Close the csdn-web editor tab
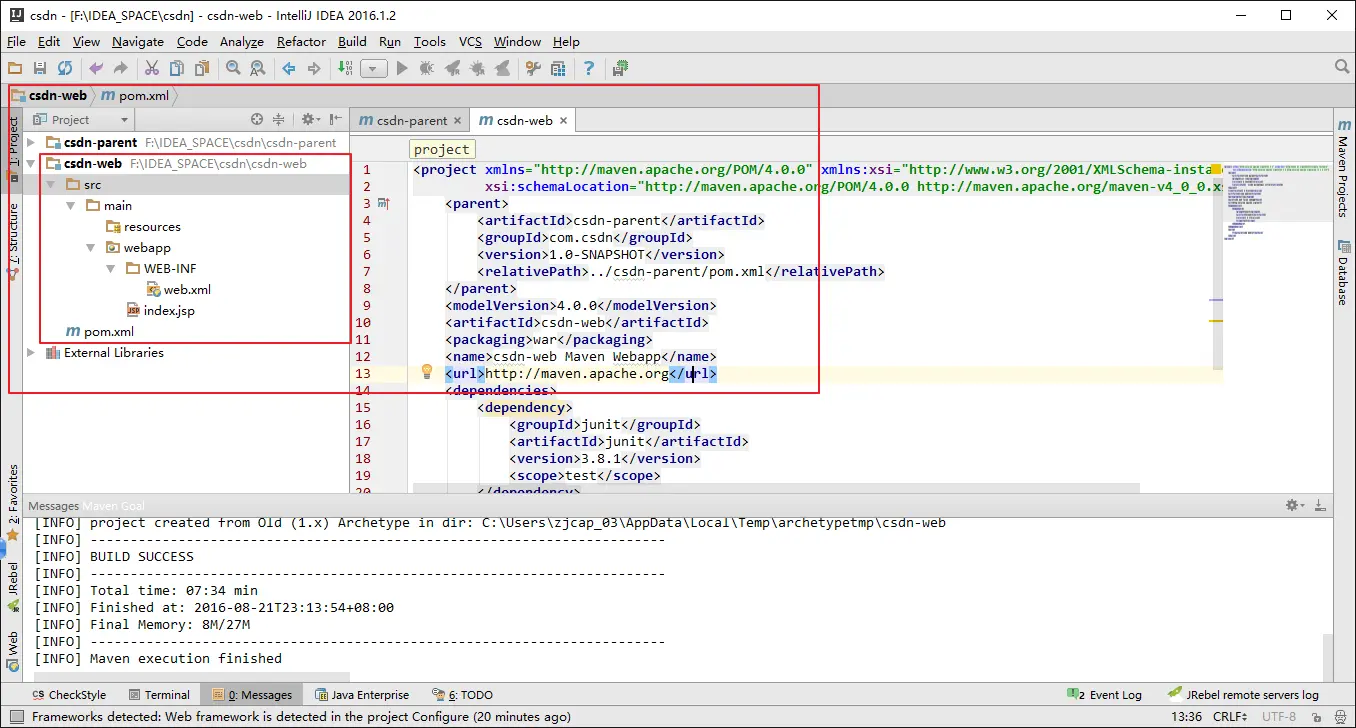1356x728 pixels. tap(563, 121)
